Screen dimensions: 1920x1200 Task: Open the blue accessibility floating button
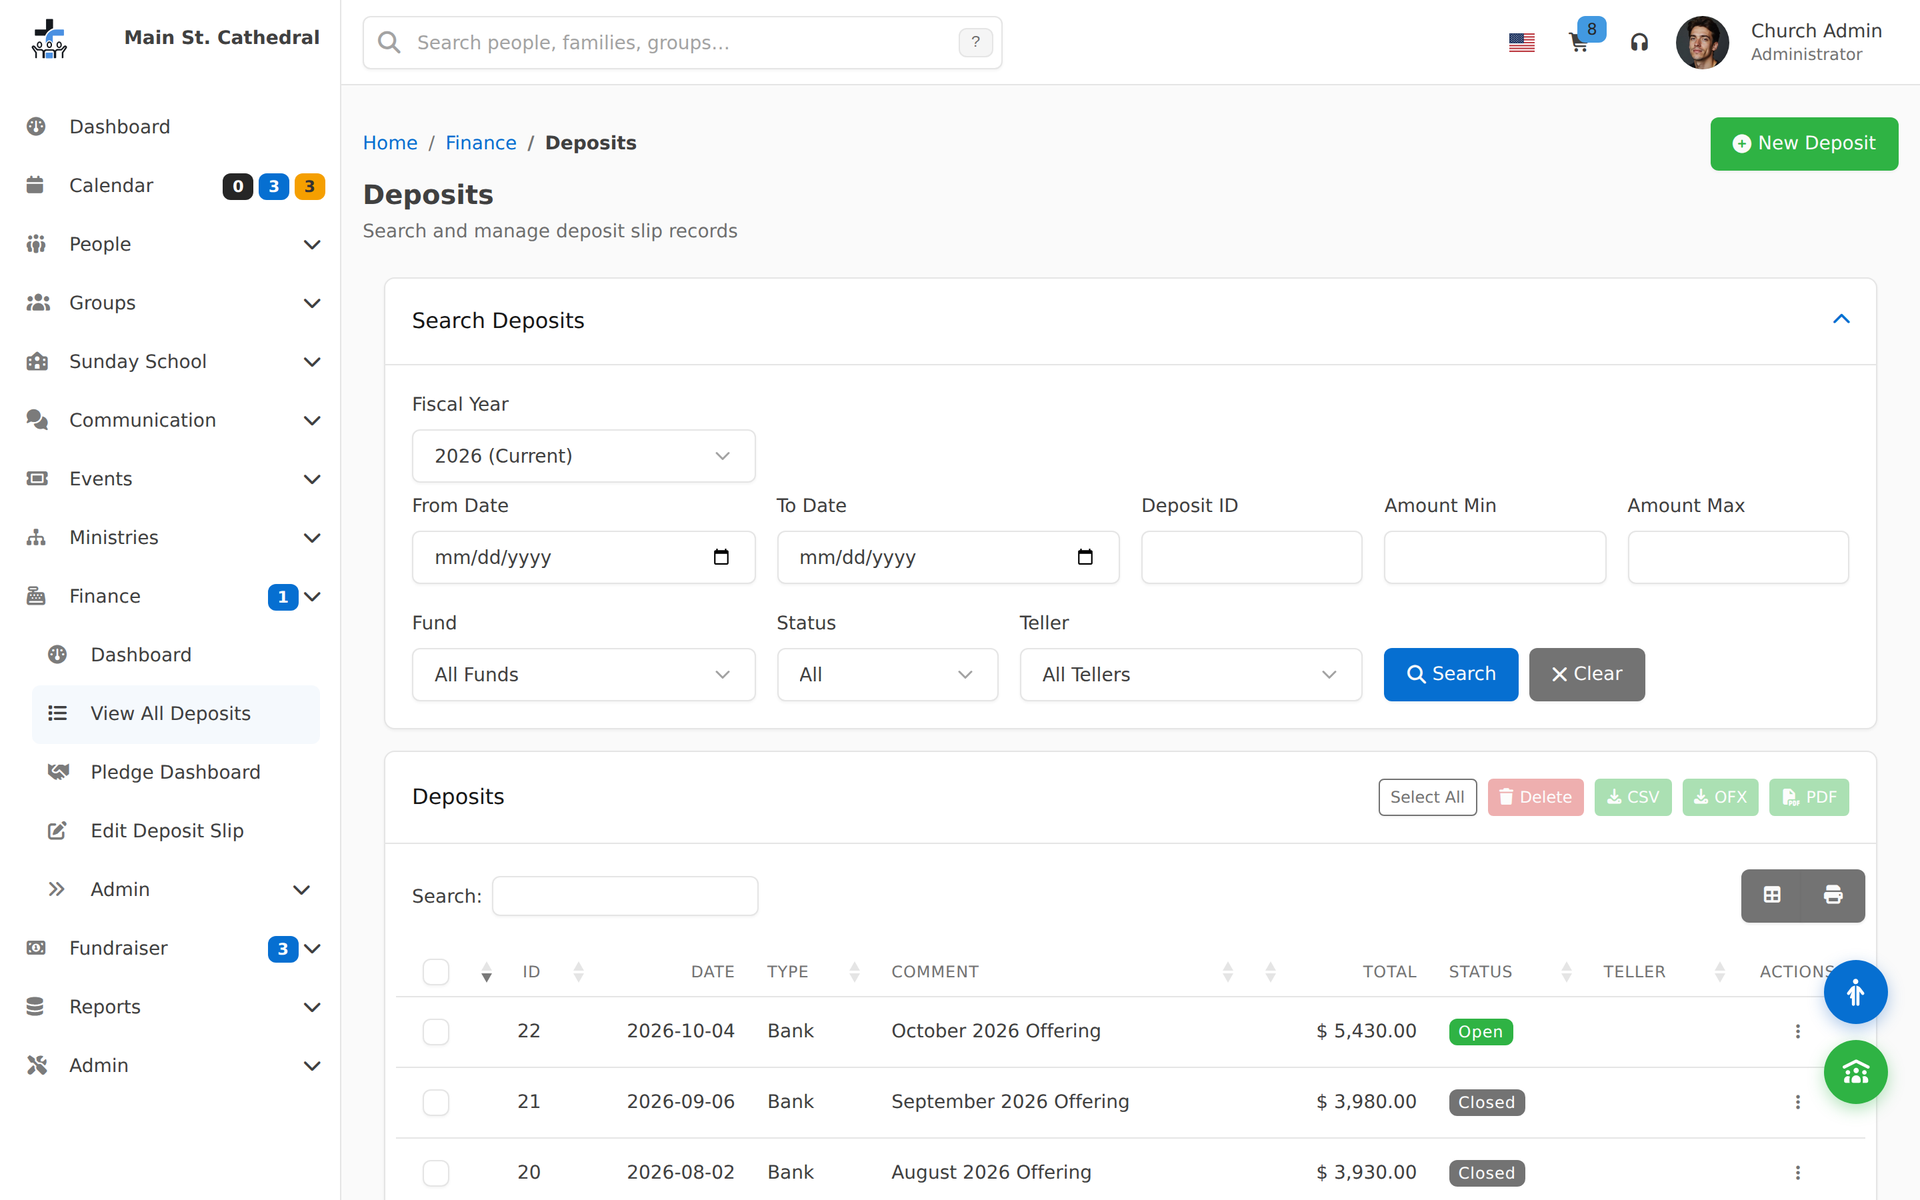1855,992
